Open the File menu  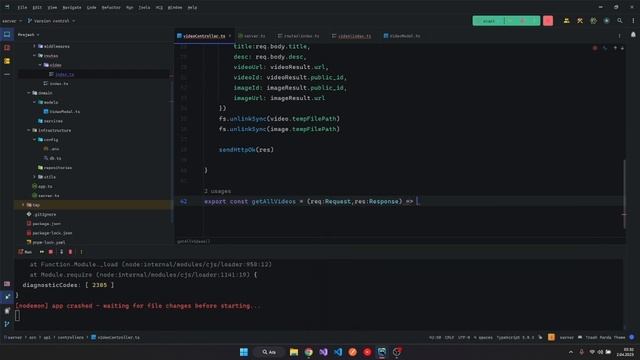(x=22, y=7)
